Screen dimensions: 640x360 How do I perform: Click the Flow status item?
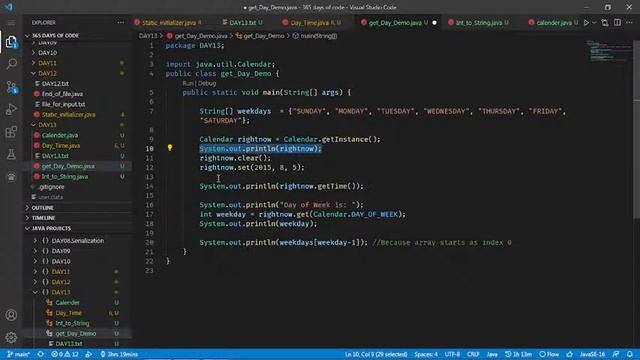coord(549,354)
